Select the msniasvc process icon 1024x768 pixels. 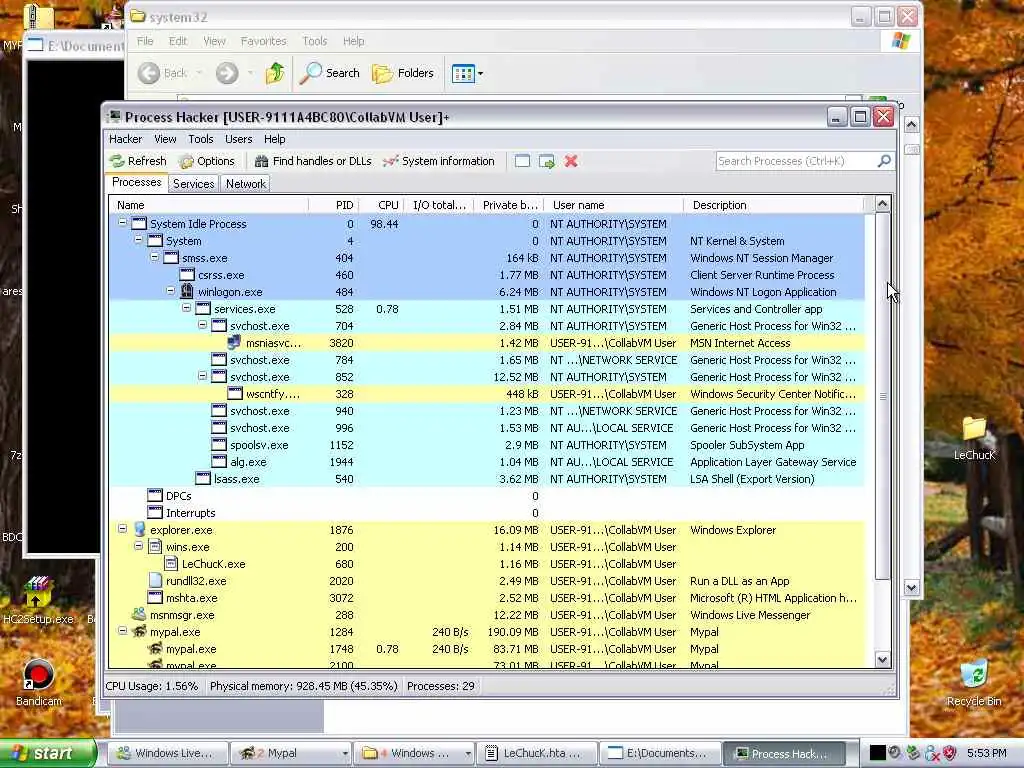point(234,342)
